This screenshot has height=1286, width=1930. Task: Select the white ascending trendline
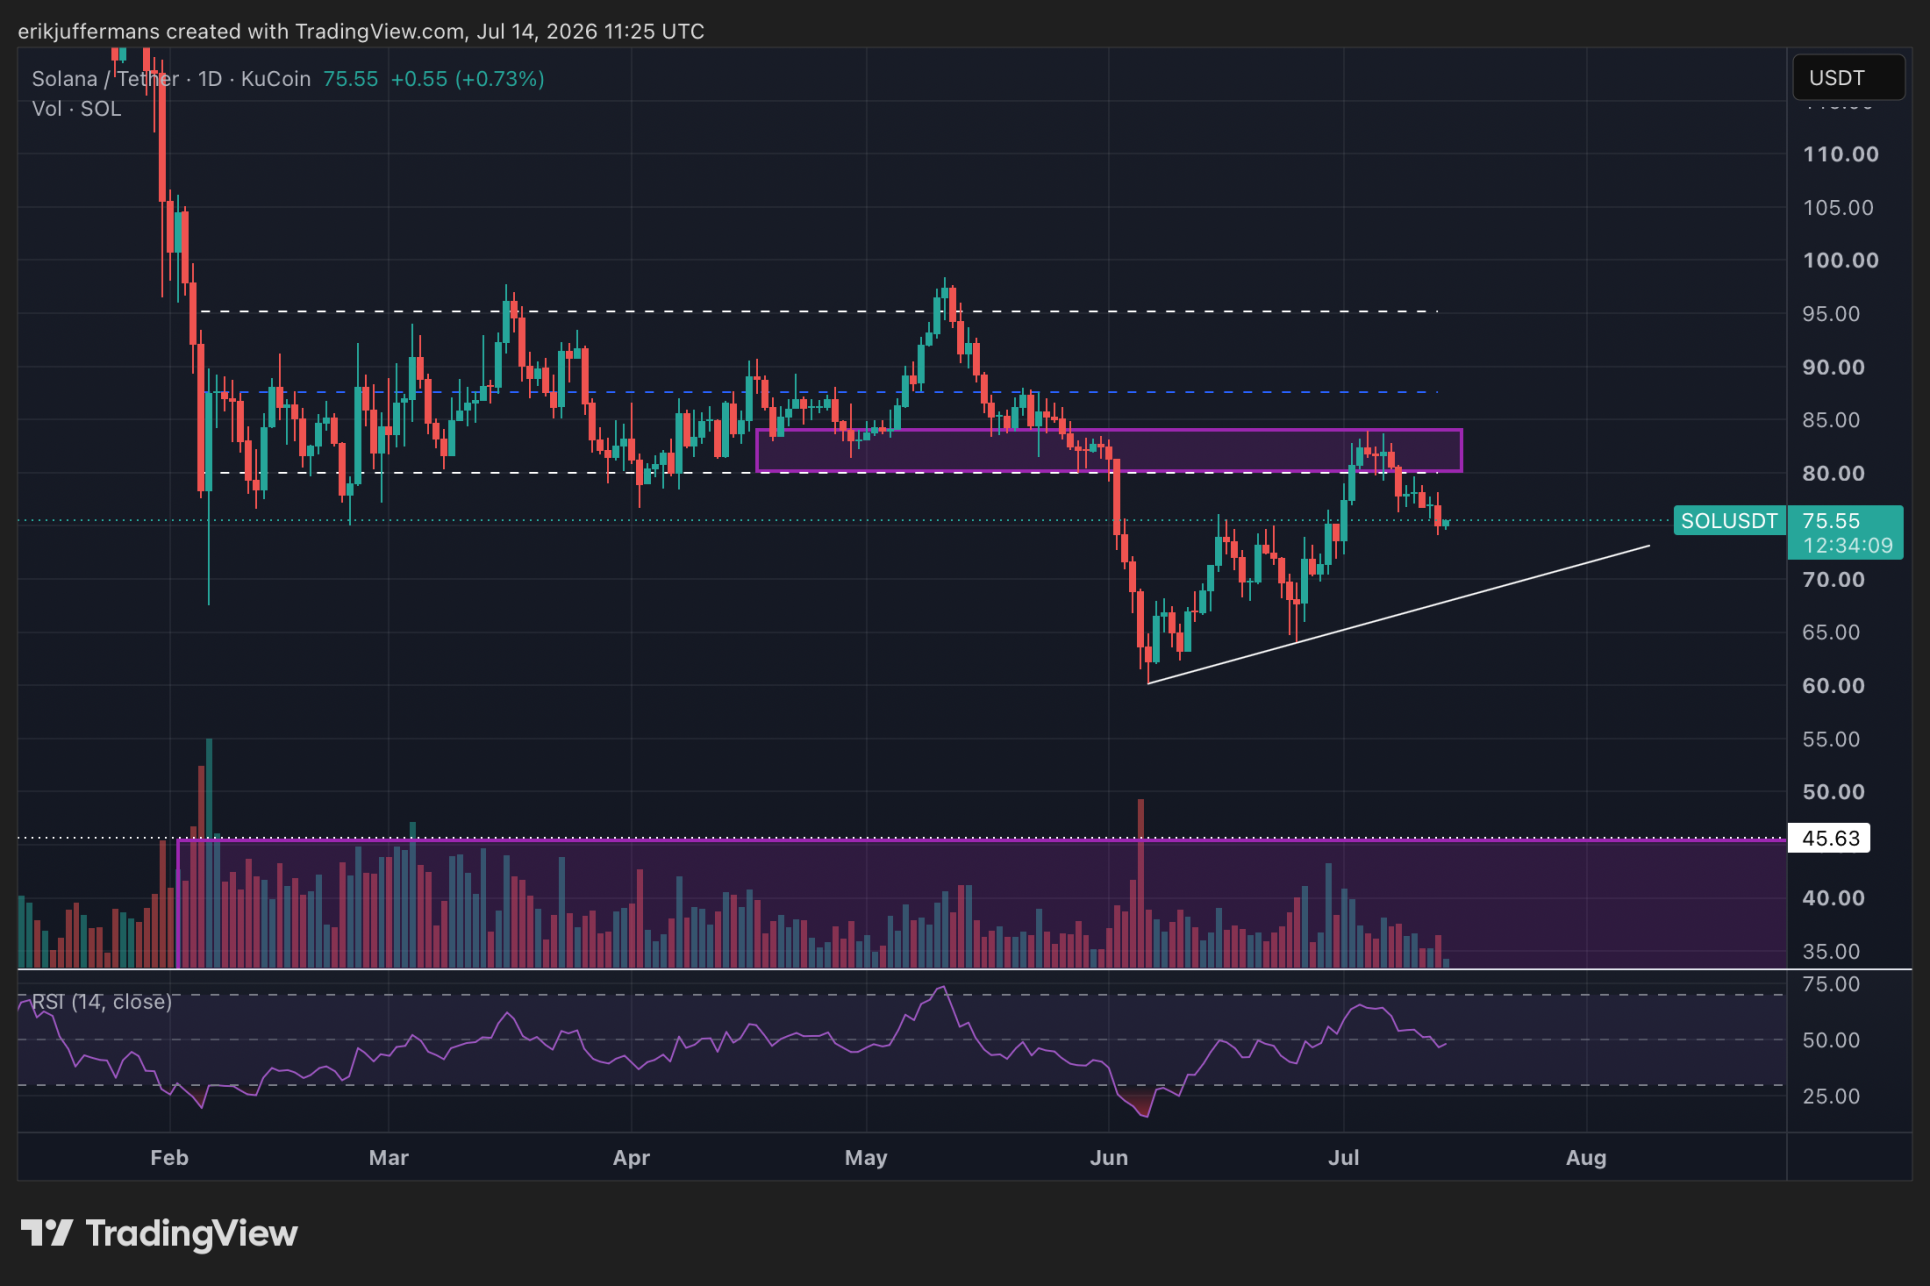coord(1398,614)
